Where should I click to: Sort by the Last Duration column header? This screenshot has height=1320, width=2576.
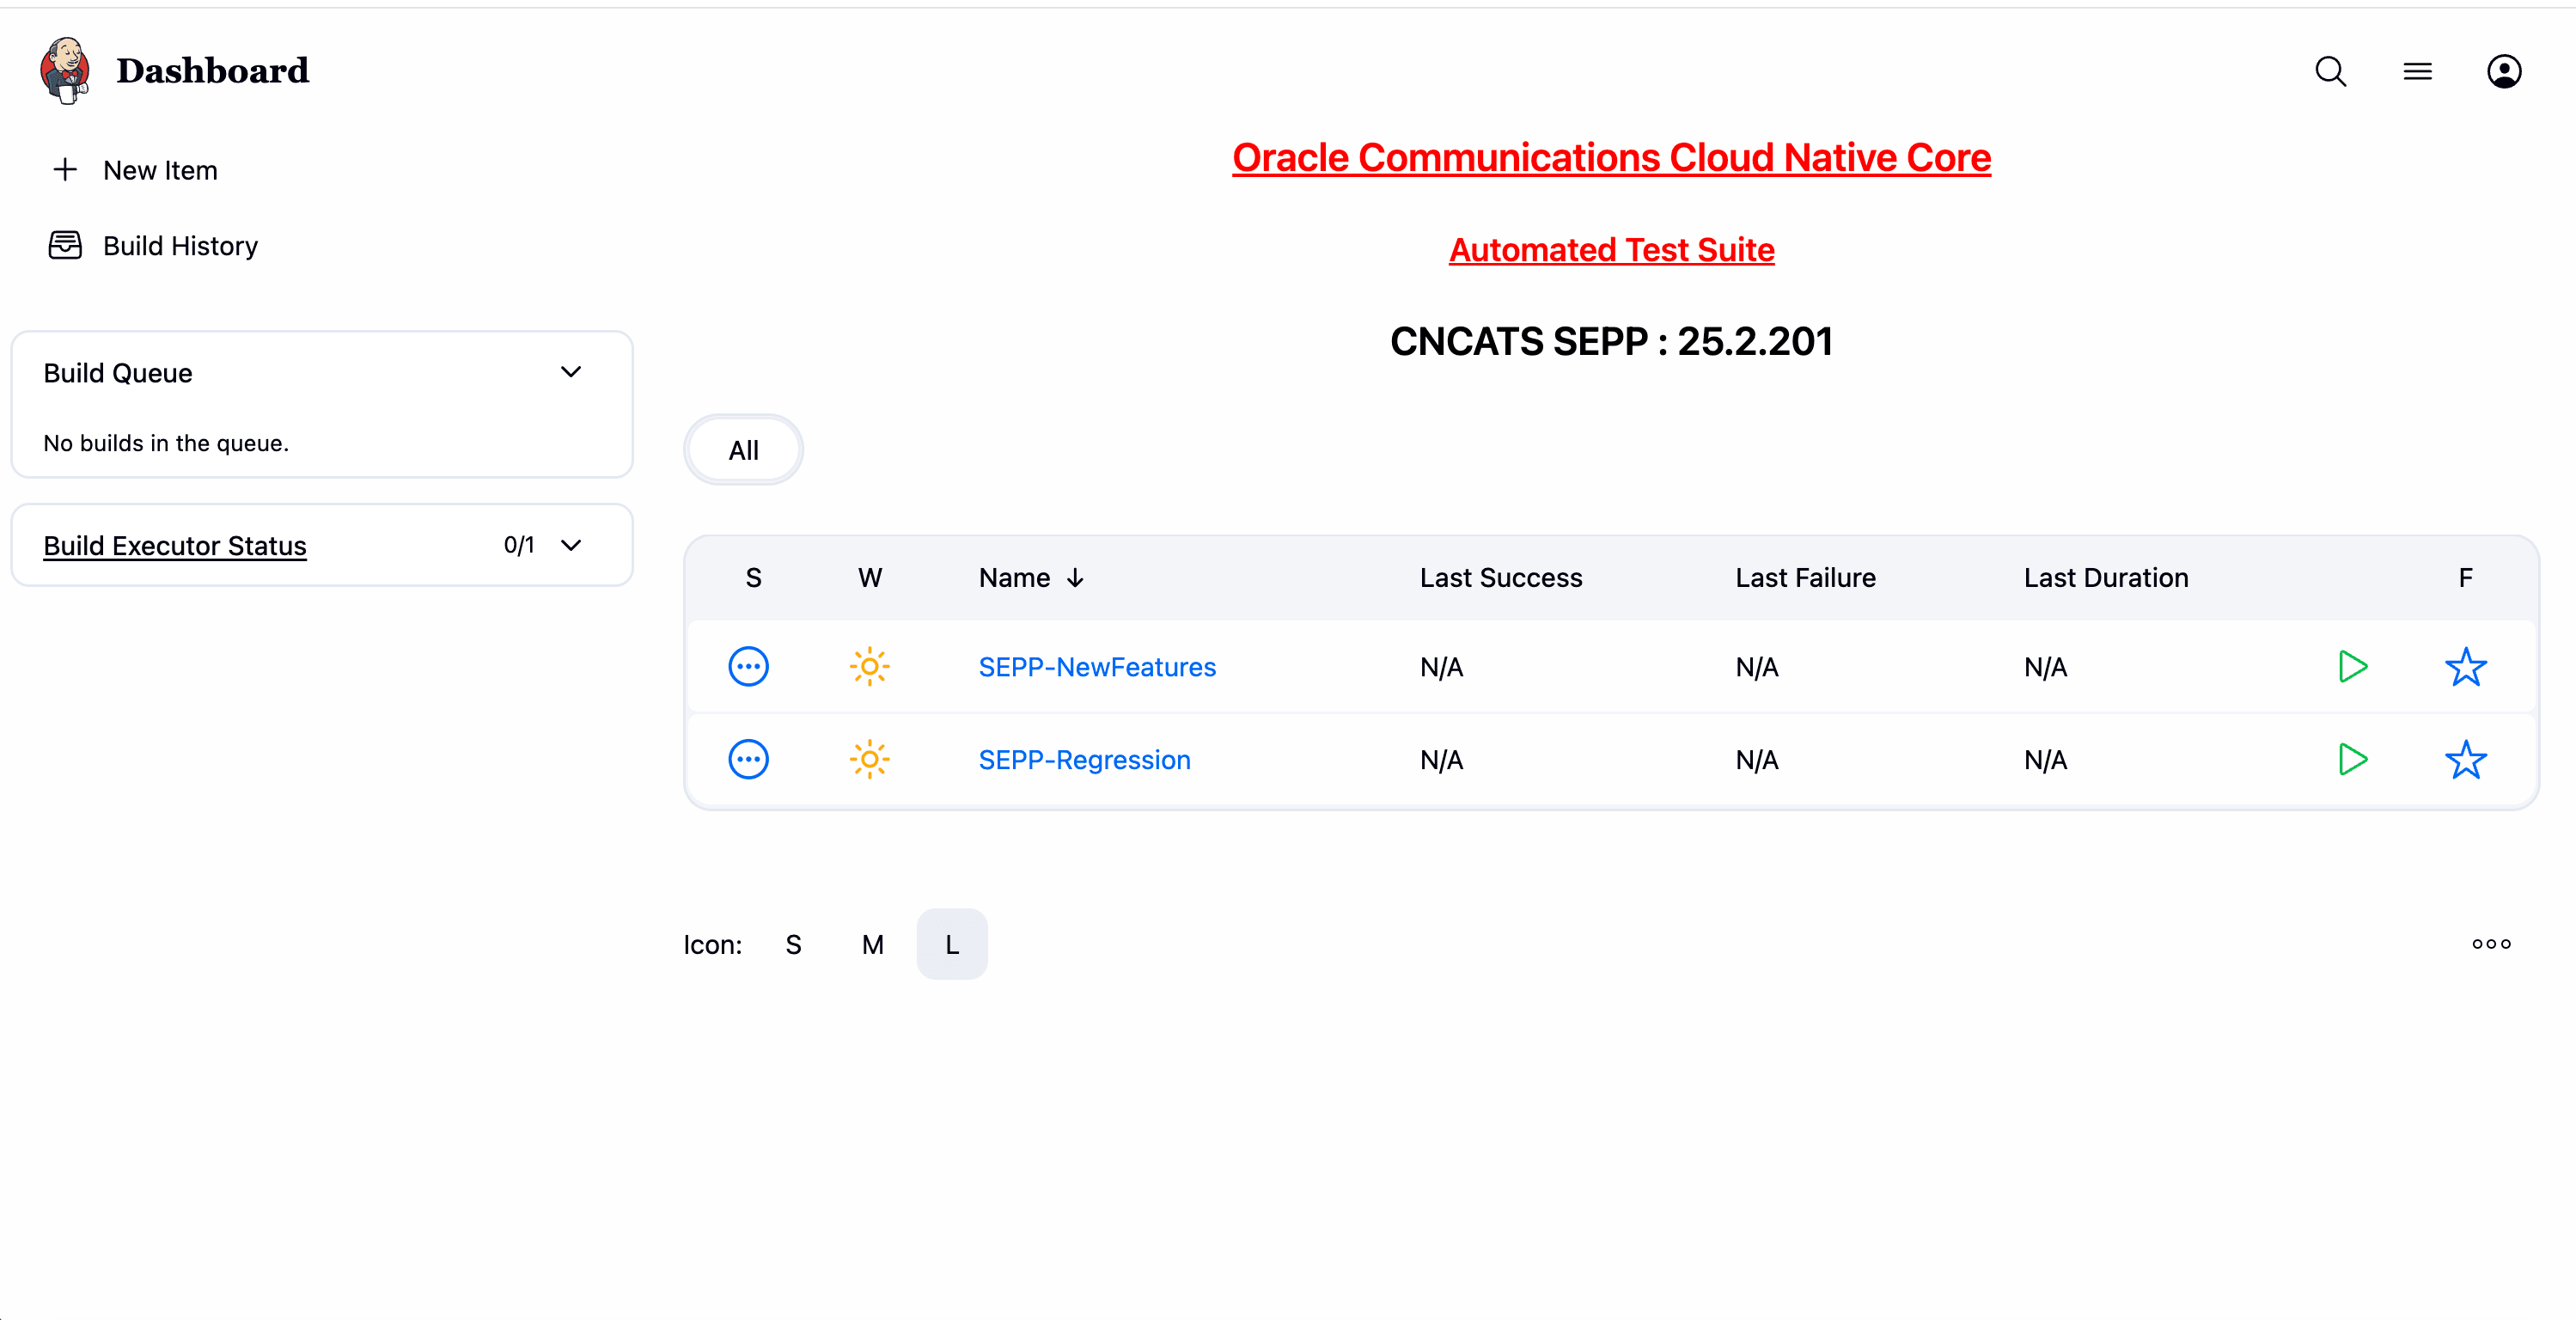coord(2105,578)
